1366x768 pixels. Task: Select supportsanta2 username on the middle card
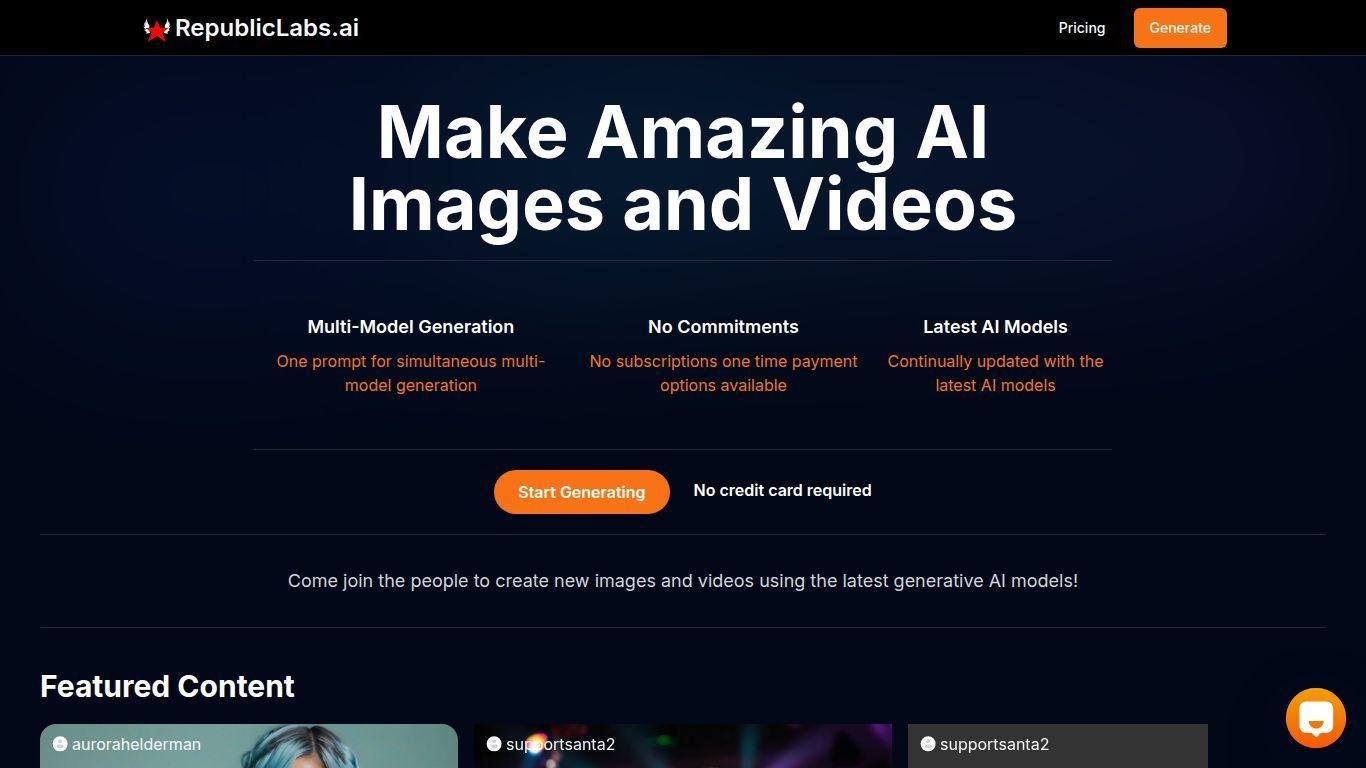pyautogui.click(x=560, y=744)
